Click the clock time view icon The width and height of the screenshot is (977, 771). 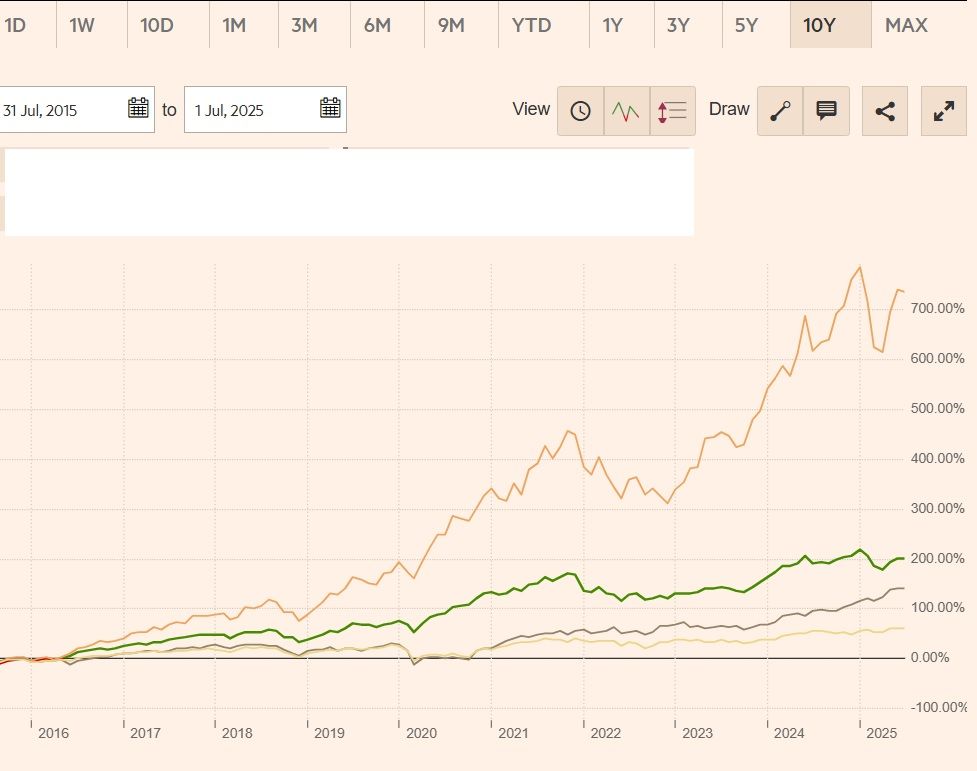tap(580, 111)
